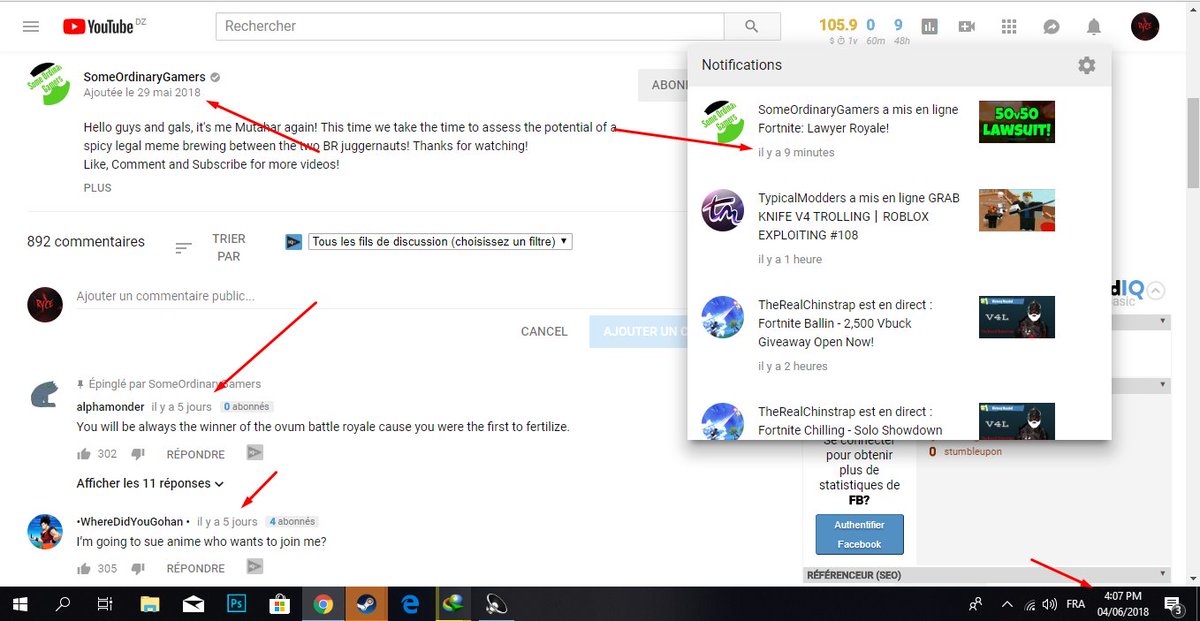Click CANCEL on the comment box
The height and width of the screenshot is (621, 1200).
pos(544,331)
